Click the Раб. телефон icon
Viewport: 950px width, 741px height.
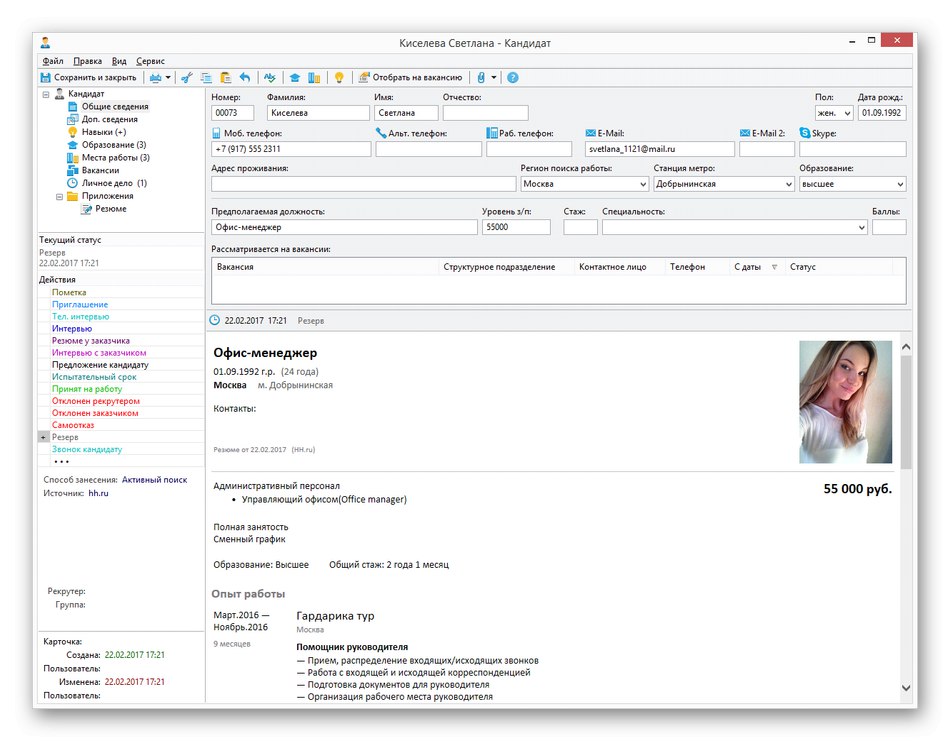tap(491, 133)
